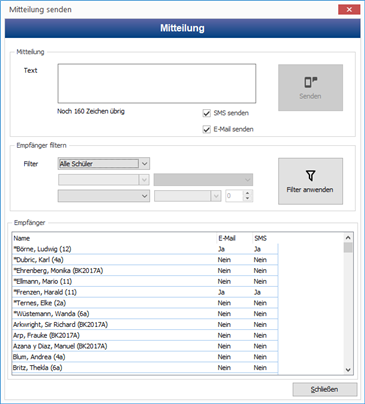This screenshot has height=404, width=365.
Task: Open the third-row left filter combo box
Action: [x=104, y=196]
